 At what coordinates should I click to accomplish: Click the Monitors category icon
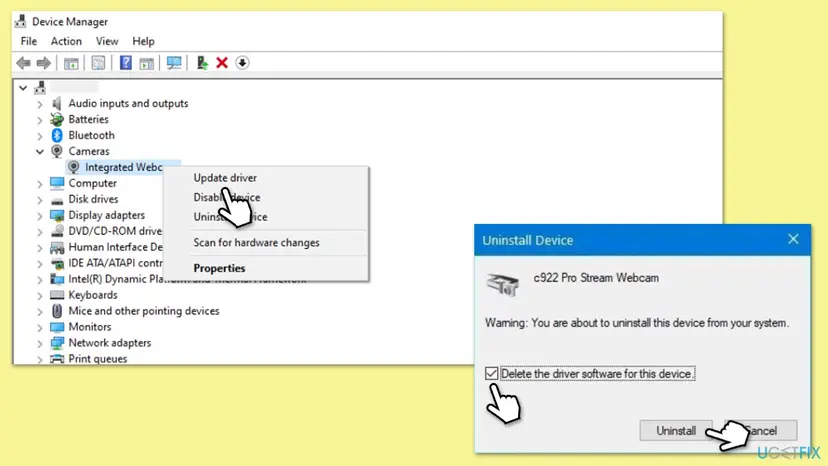[x=57, y=327]
